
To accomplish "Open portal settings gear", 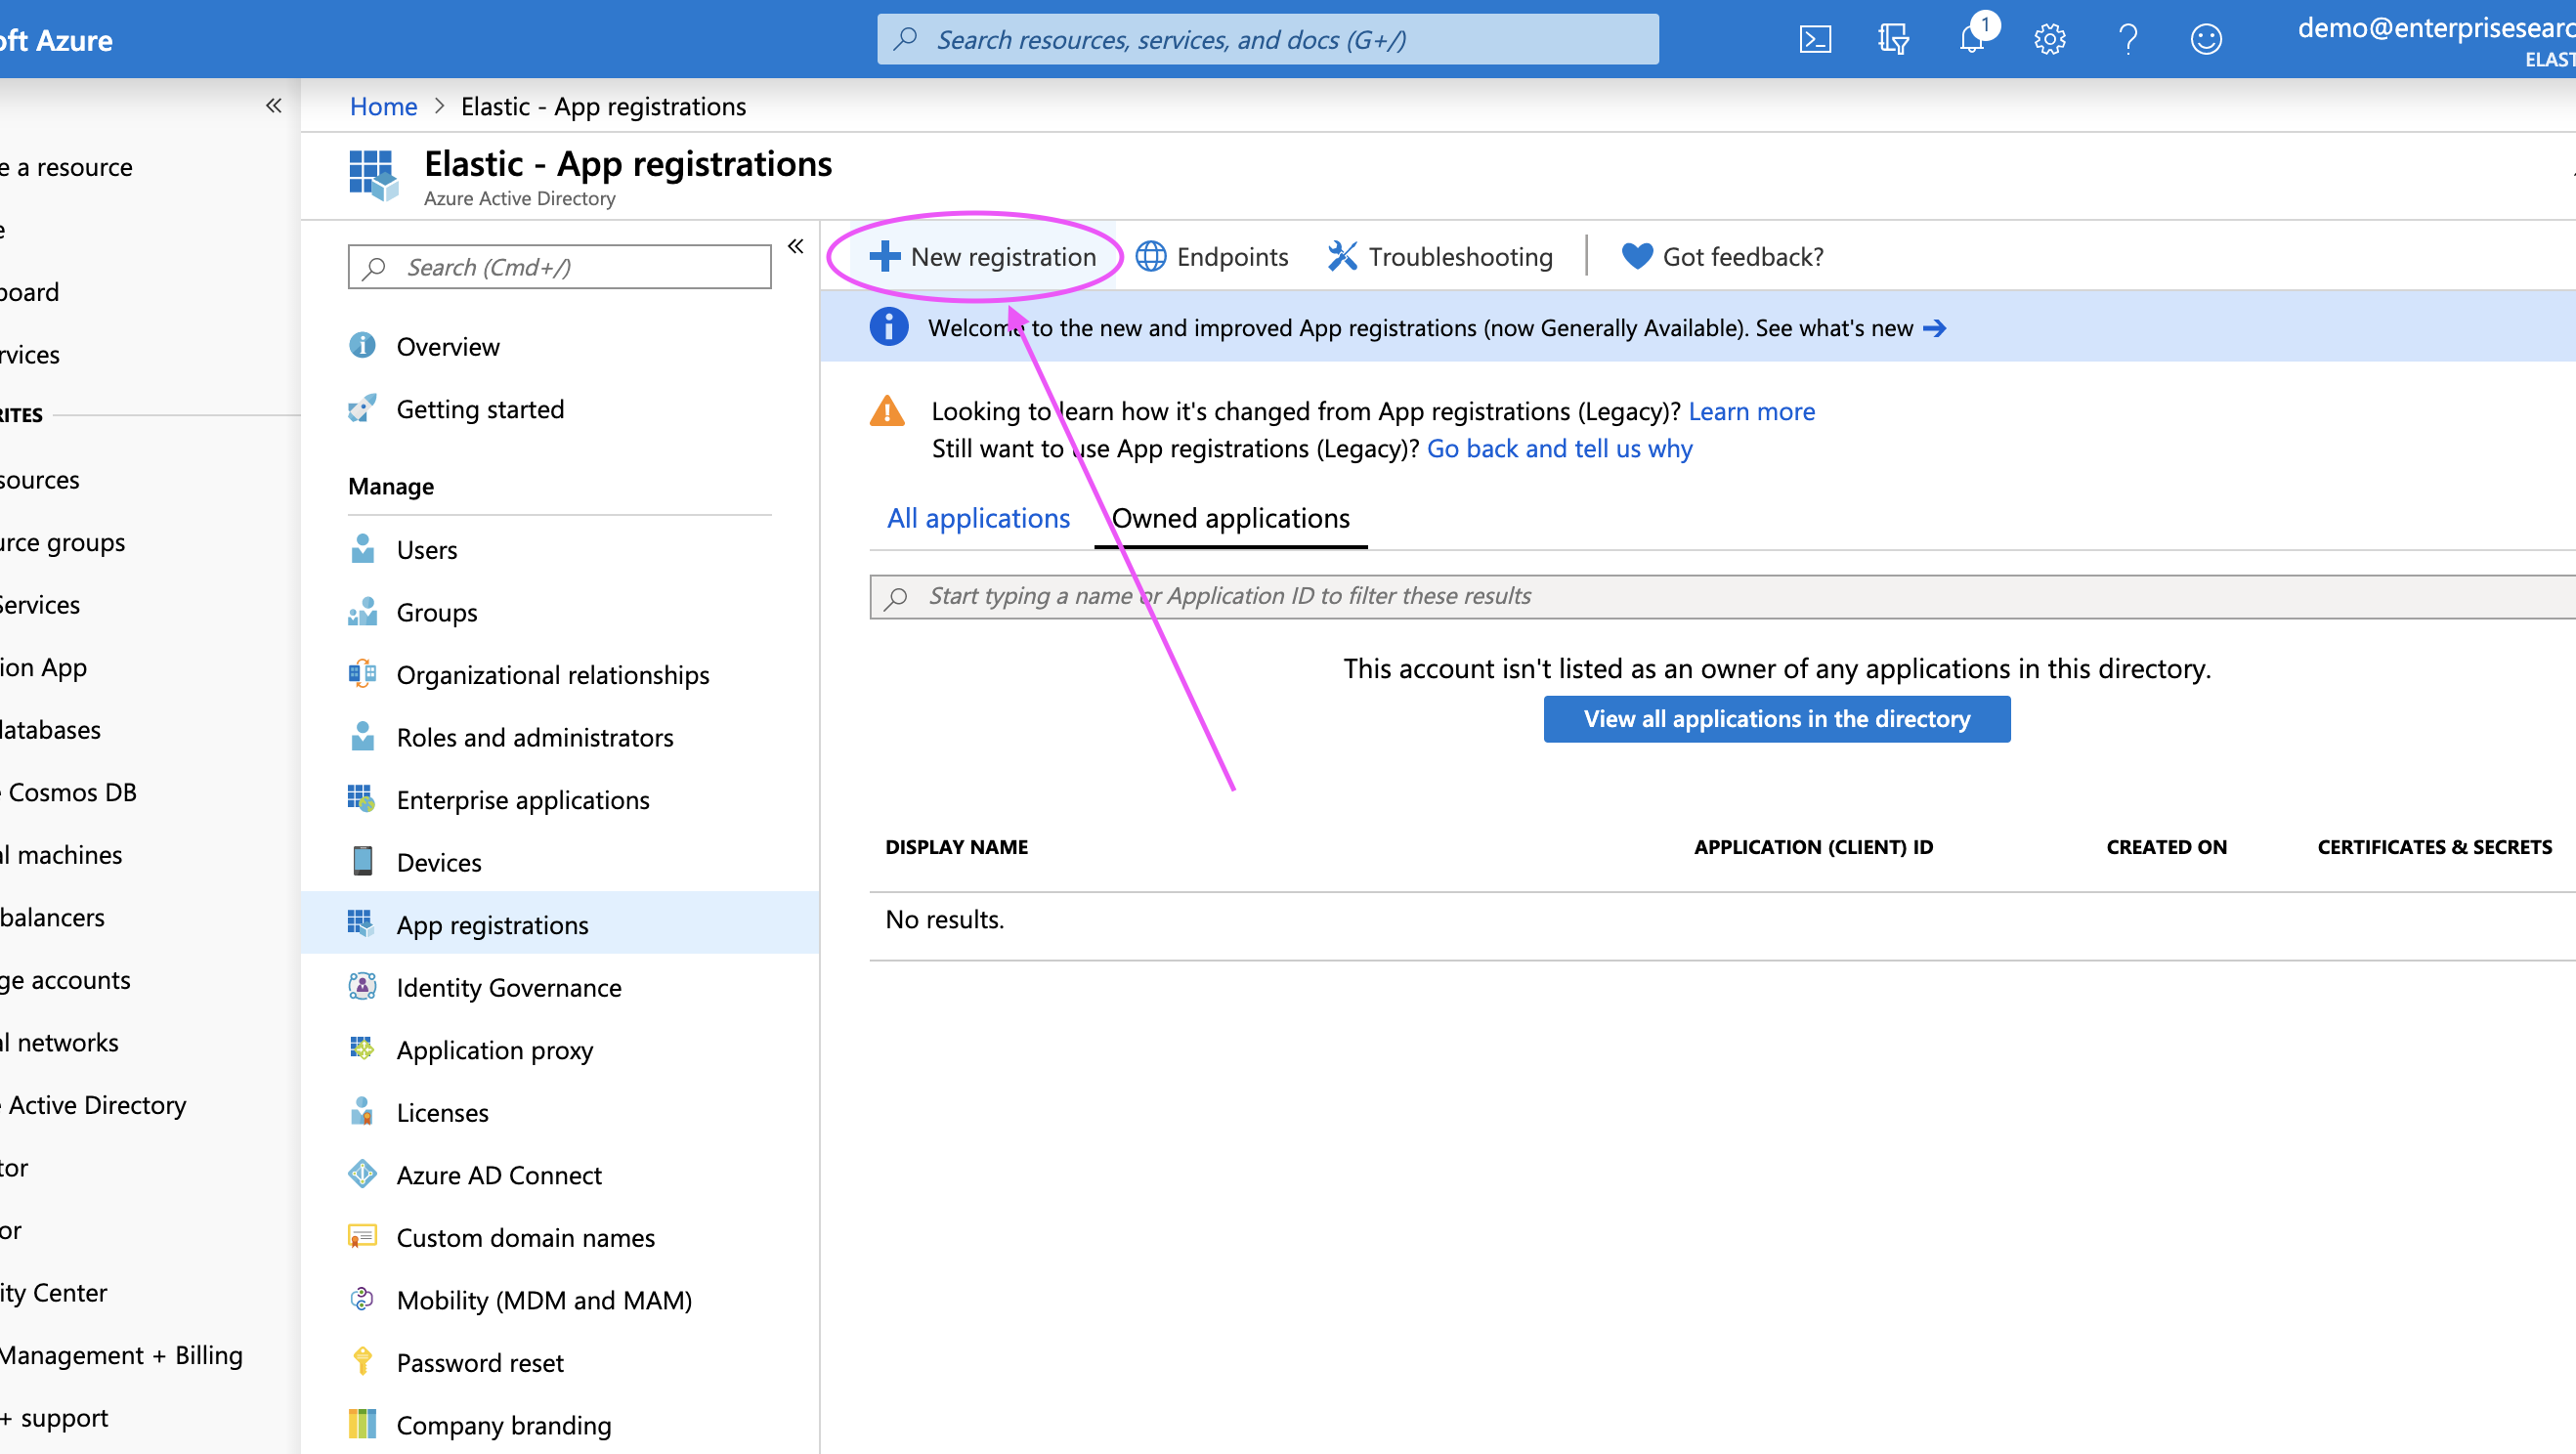I will tap(2049, 39).
